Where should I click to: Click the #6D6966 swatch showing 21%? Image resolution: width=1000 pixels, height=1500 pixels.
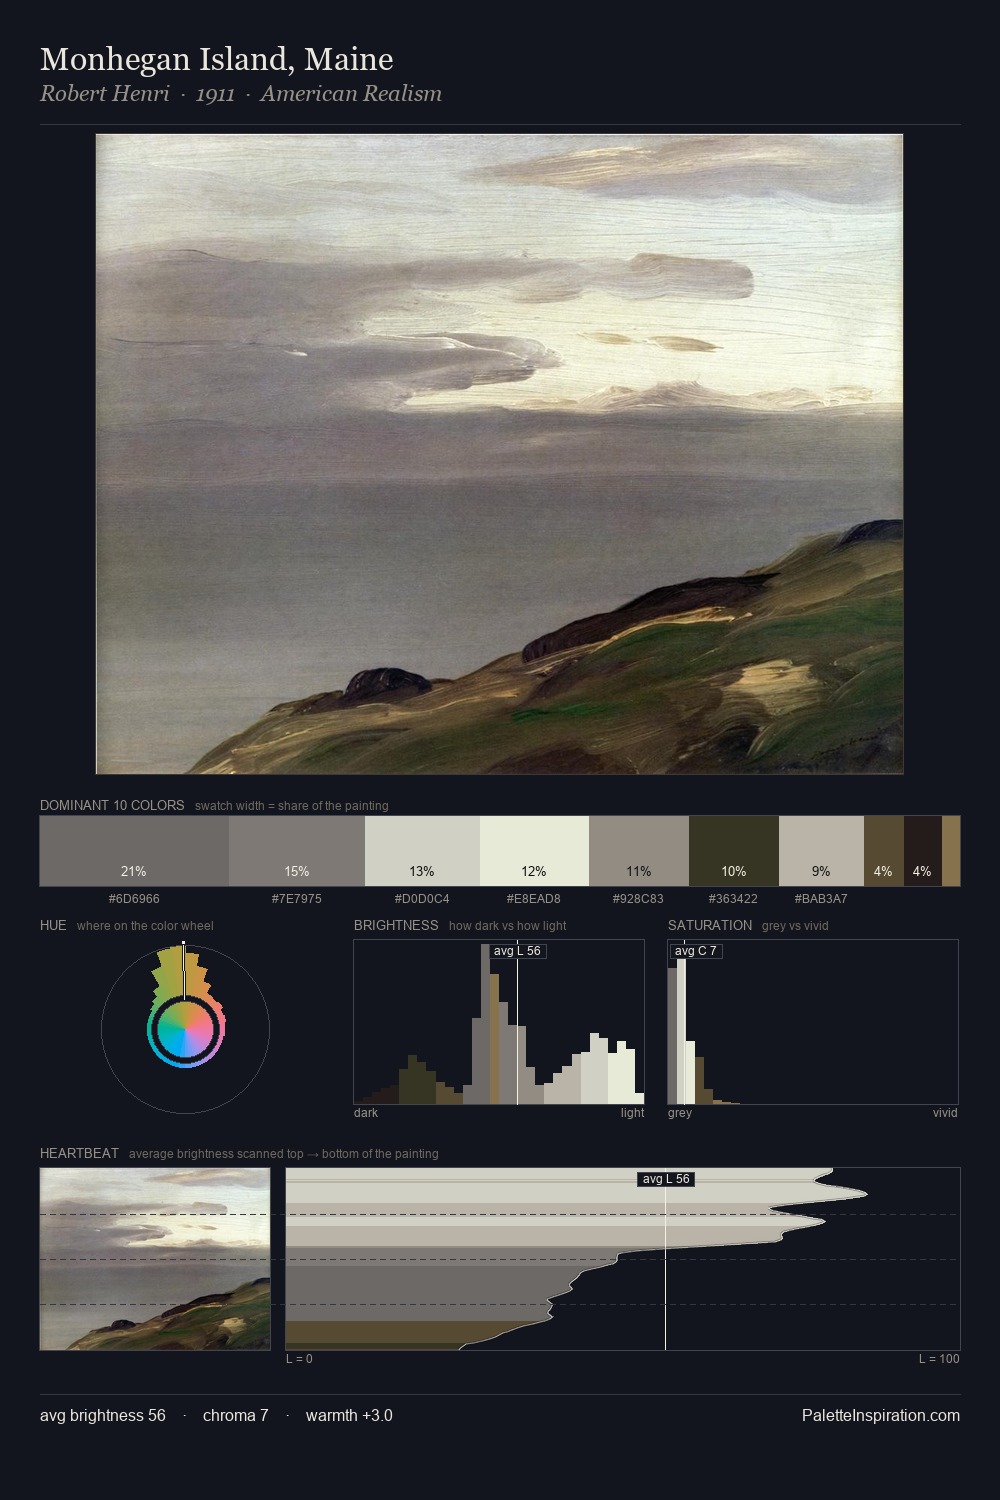134,851
